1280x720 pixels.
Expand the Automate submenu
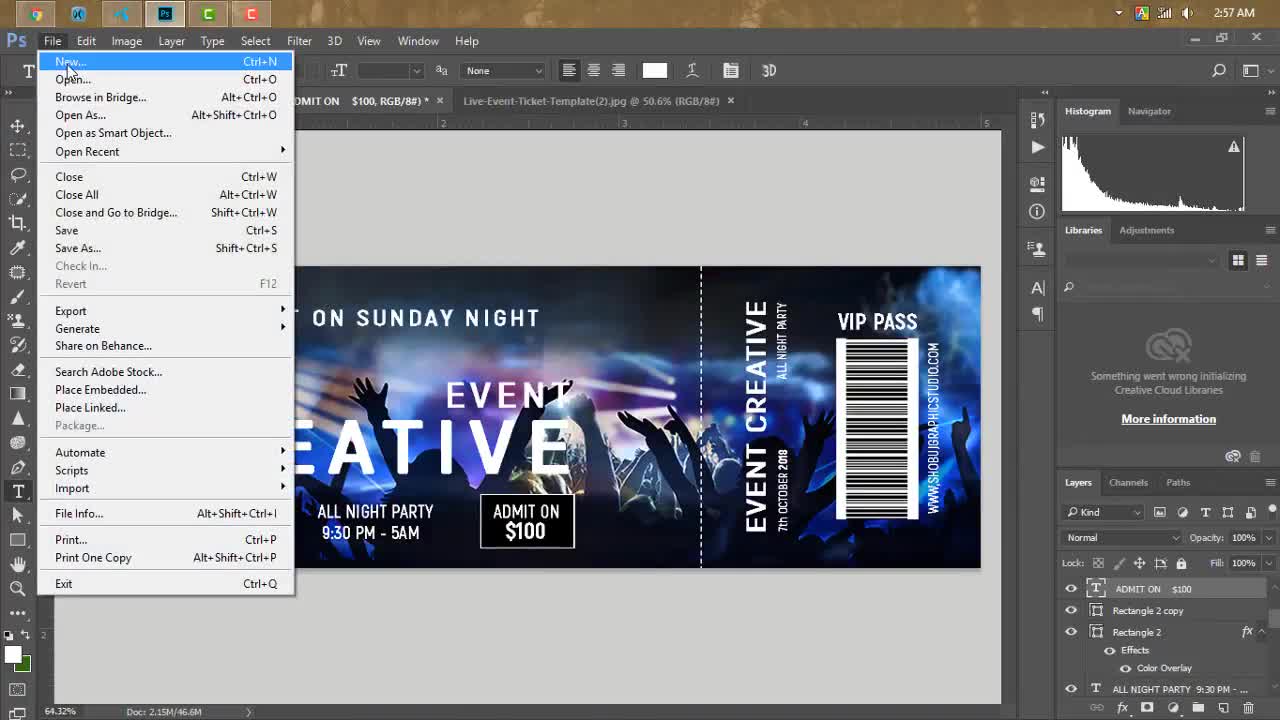pos(166,453)
